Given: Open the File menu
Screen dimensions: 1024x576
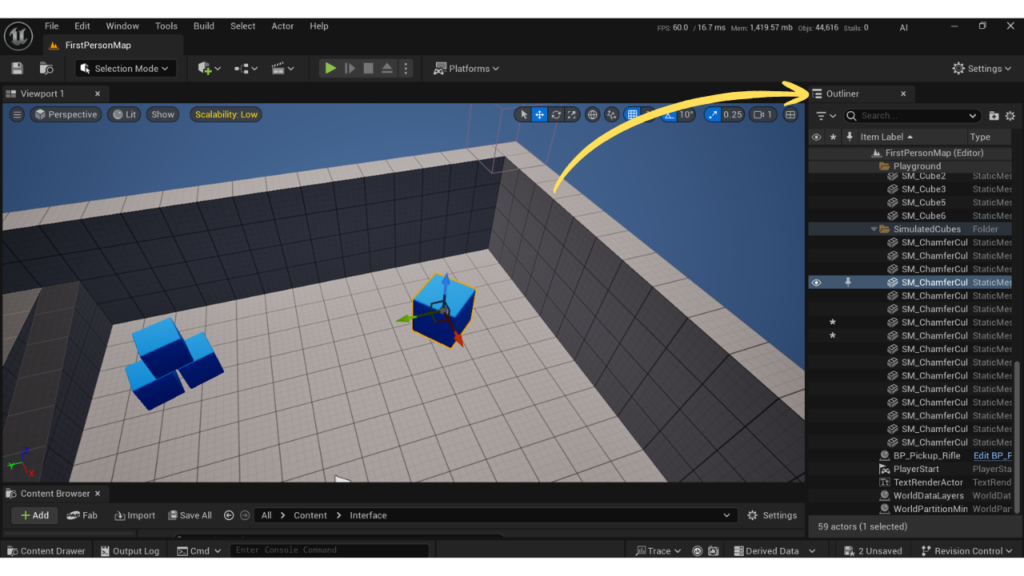Looking at the screenshot, I should (x=52, y=26).
